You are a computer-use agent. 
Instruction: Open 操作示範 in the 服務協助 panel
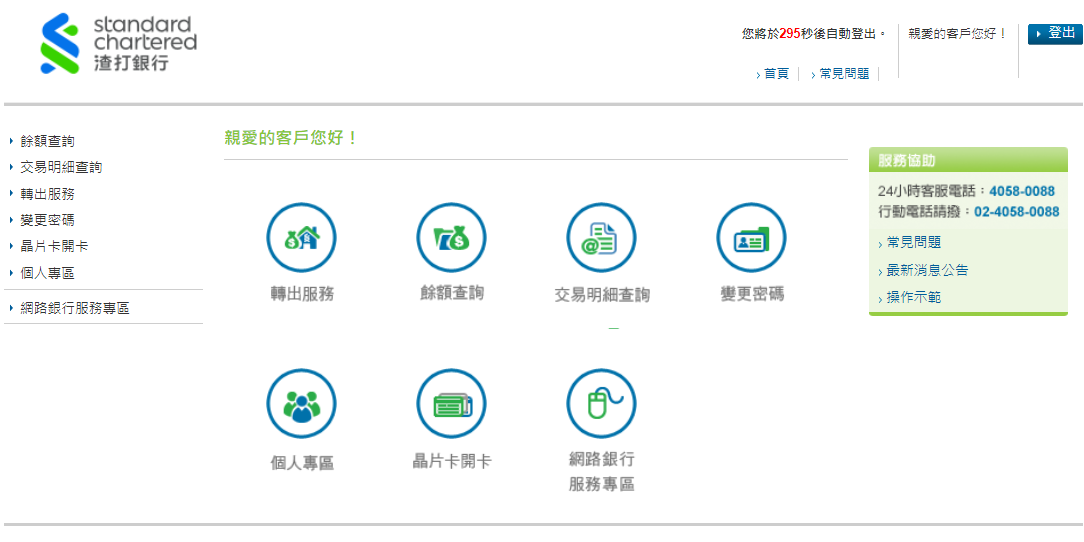click(x=913, y=298)
